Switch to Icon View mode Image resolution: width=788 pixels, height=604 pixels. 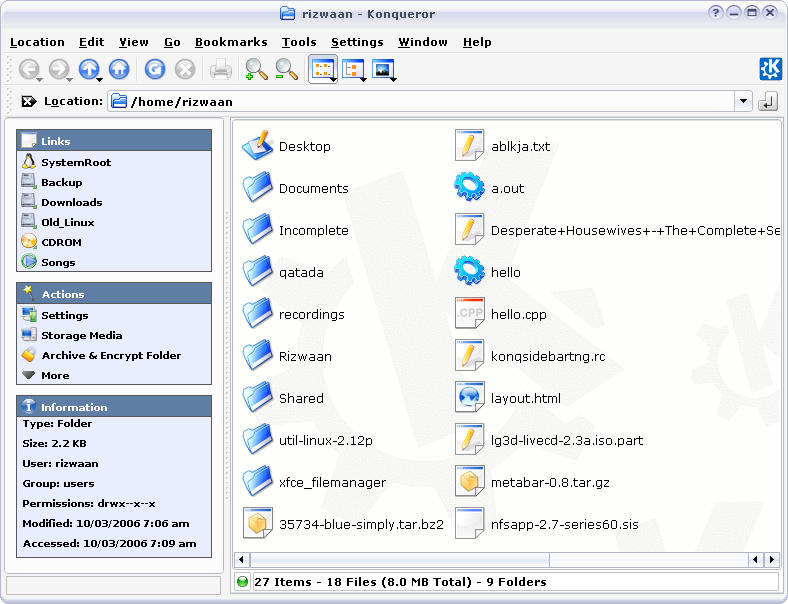tap(323, 69)
